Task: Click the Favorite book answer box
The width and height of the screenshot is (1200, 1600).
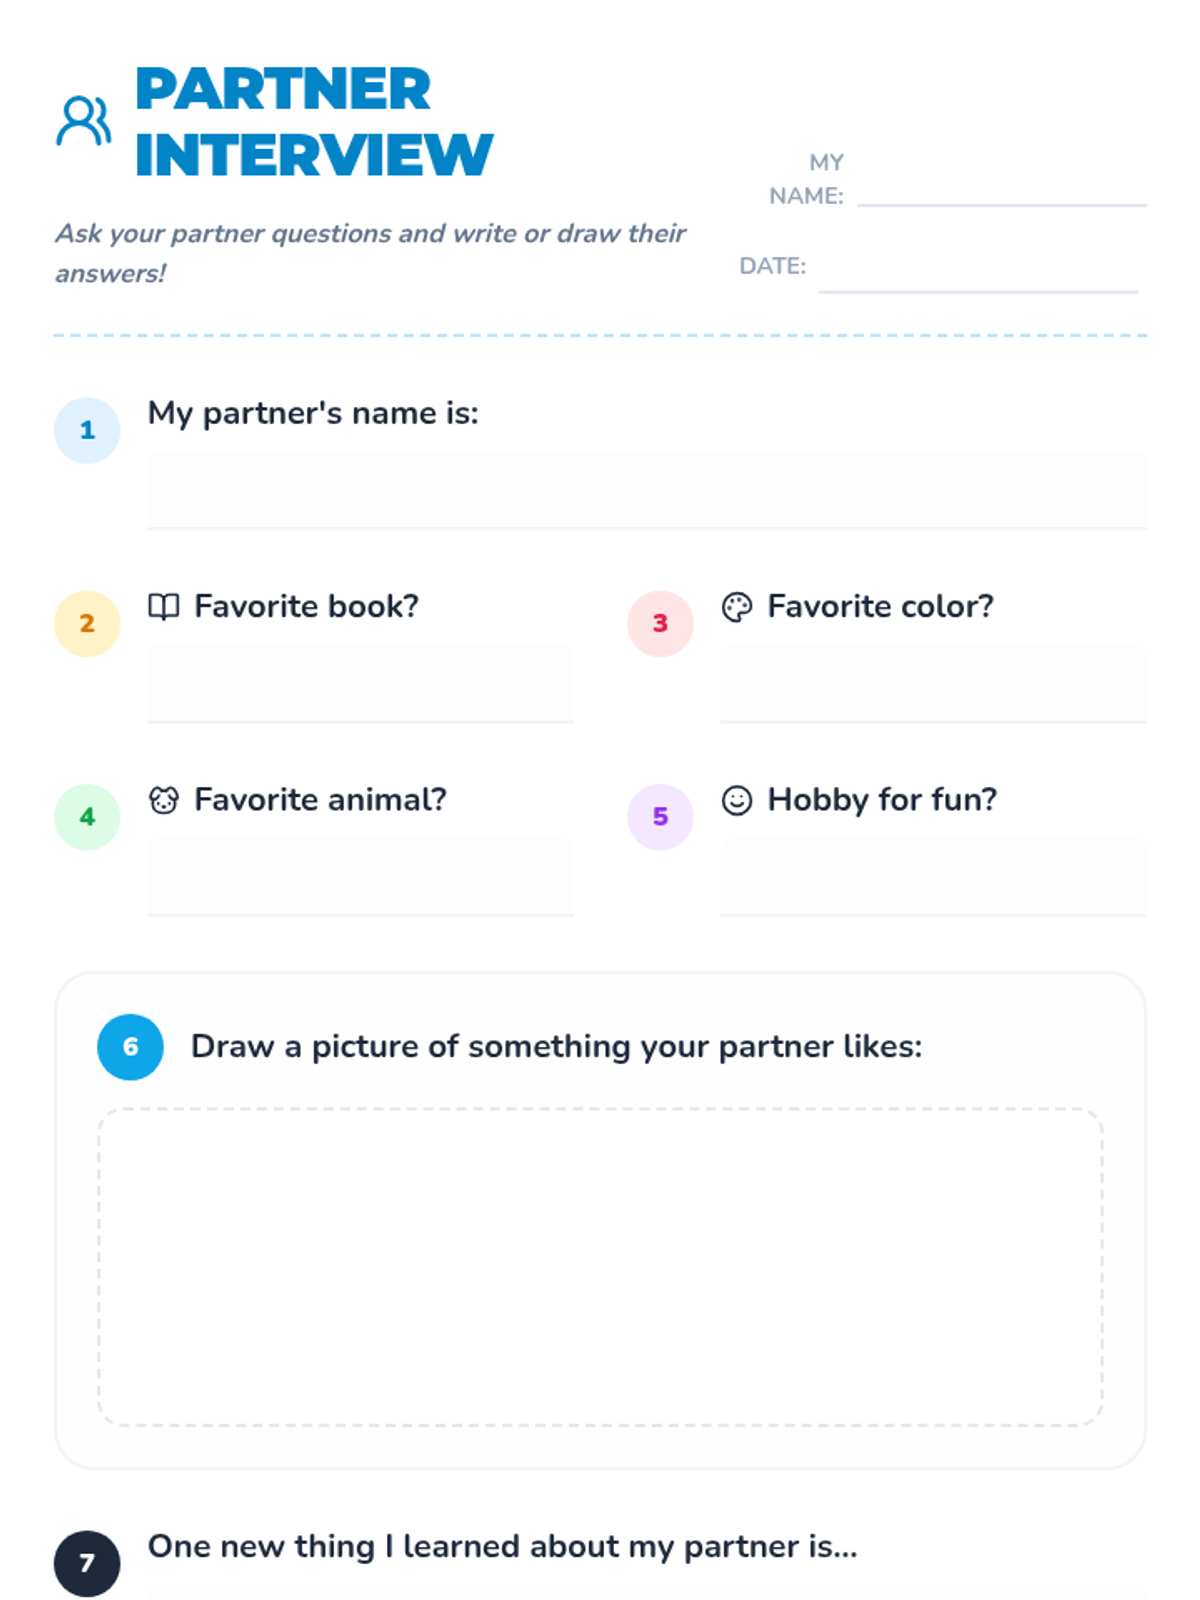Action: click(x=360, y=683)
